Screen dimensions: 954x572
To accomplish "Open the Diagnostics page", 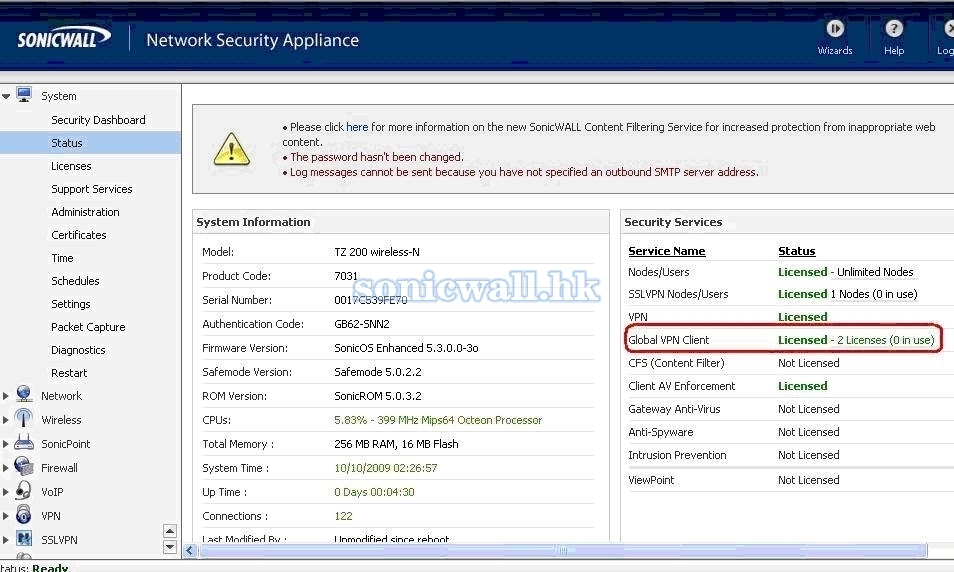I will 78,350.
